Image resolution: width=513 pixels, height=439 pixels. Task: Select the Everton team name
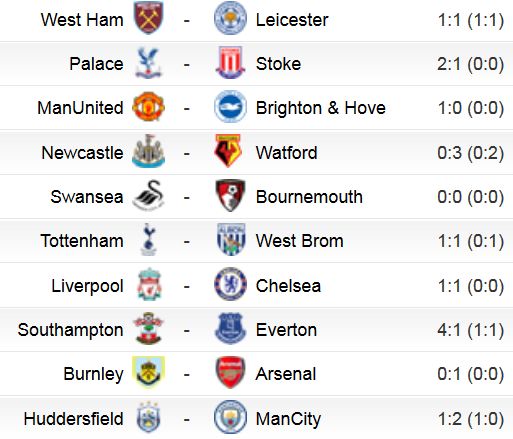[x=286, y=330]
